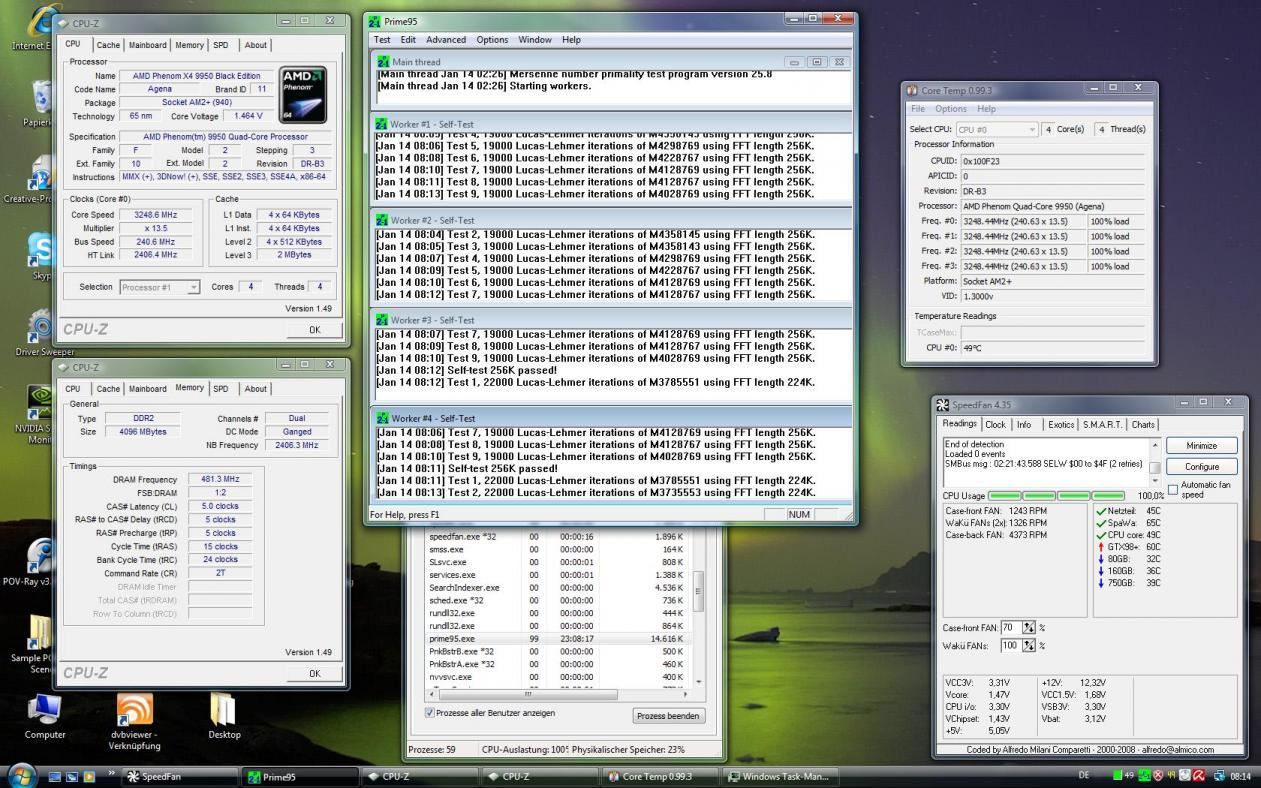This screenshot has width=1261, height=788.
Task: Switch to the S.M.A.R.T. tab in SpeedFan
Action: click(x=1101, y=425)
